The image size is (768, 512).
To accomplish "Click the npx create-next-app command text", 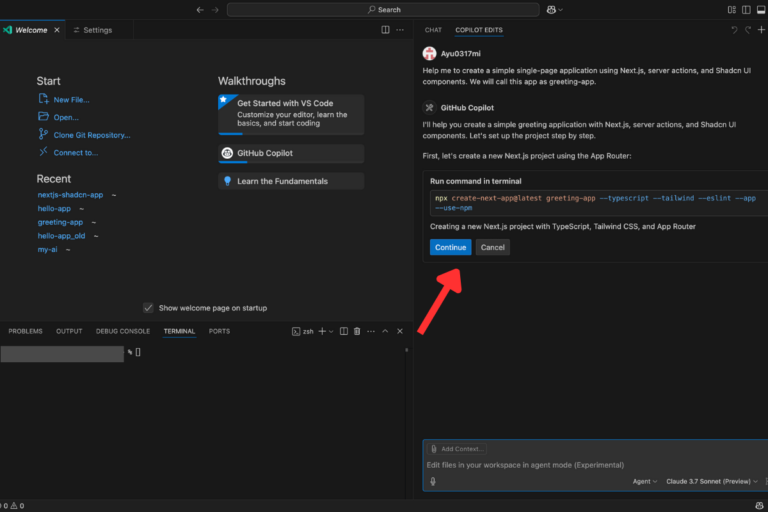I will coord(595,203).
